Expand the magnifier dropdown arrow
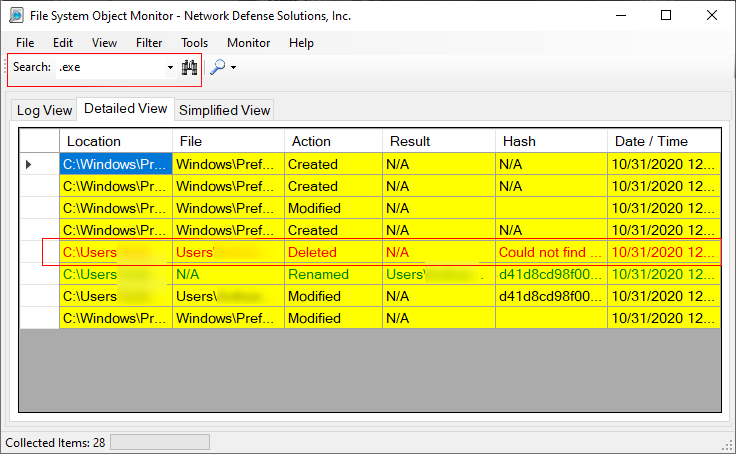Viewport: 736px width, 454px height. click(x=233, y=68)
